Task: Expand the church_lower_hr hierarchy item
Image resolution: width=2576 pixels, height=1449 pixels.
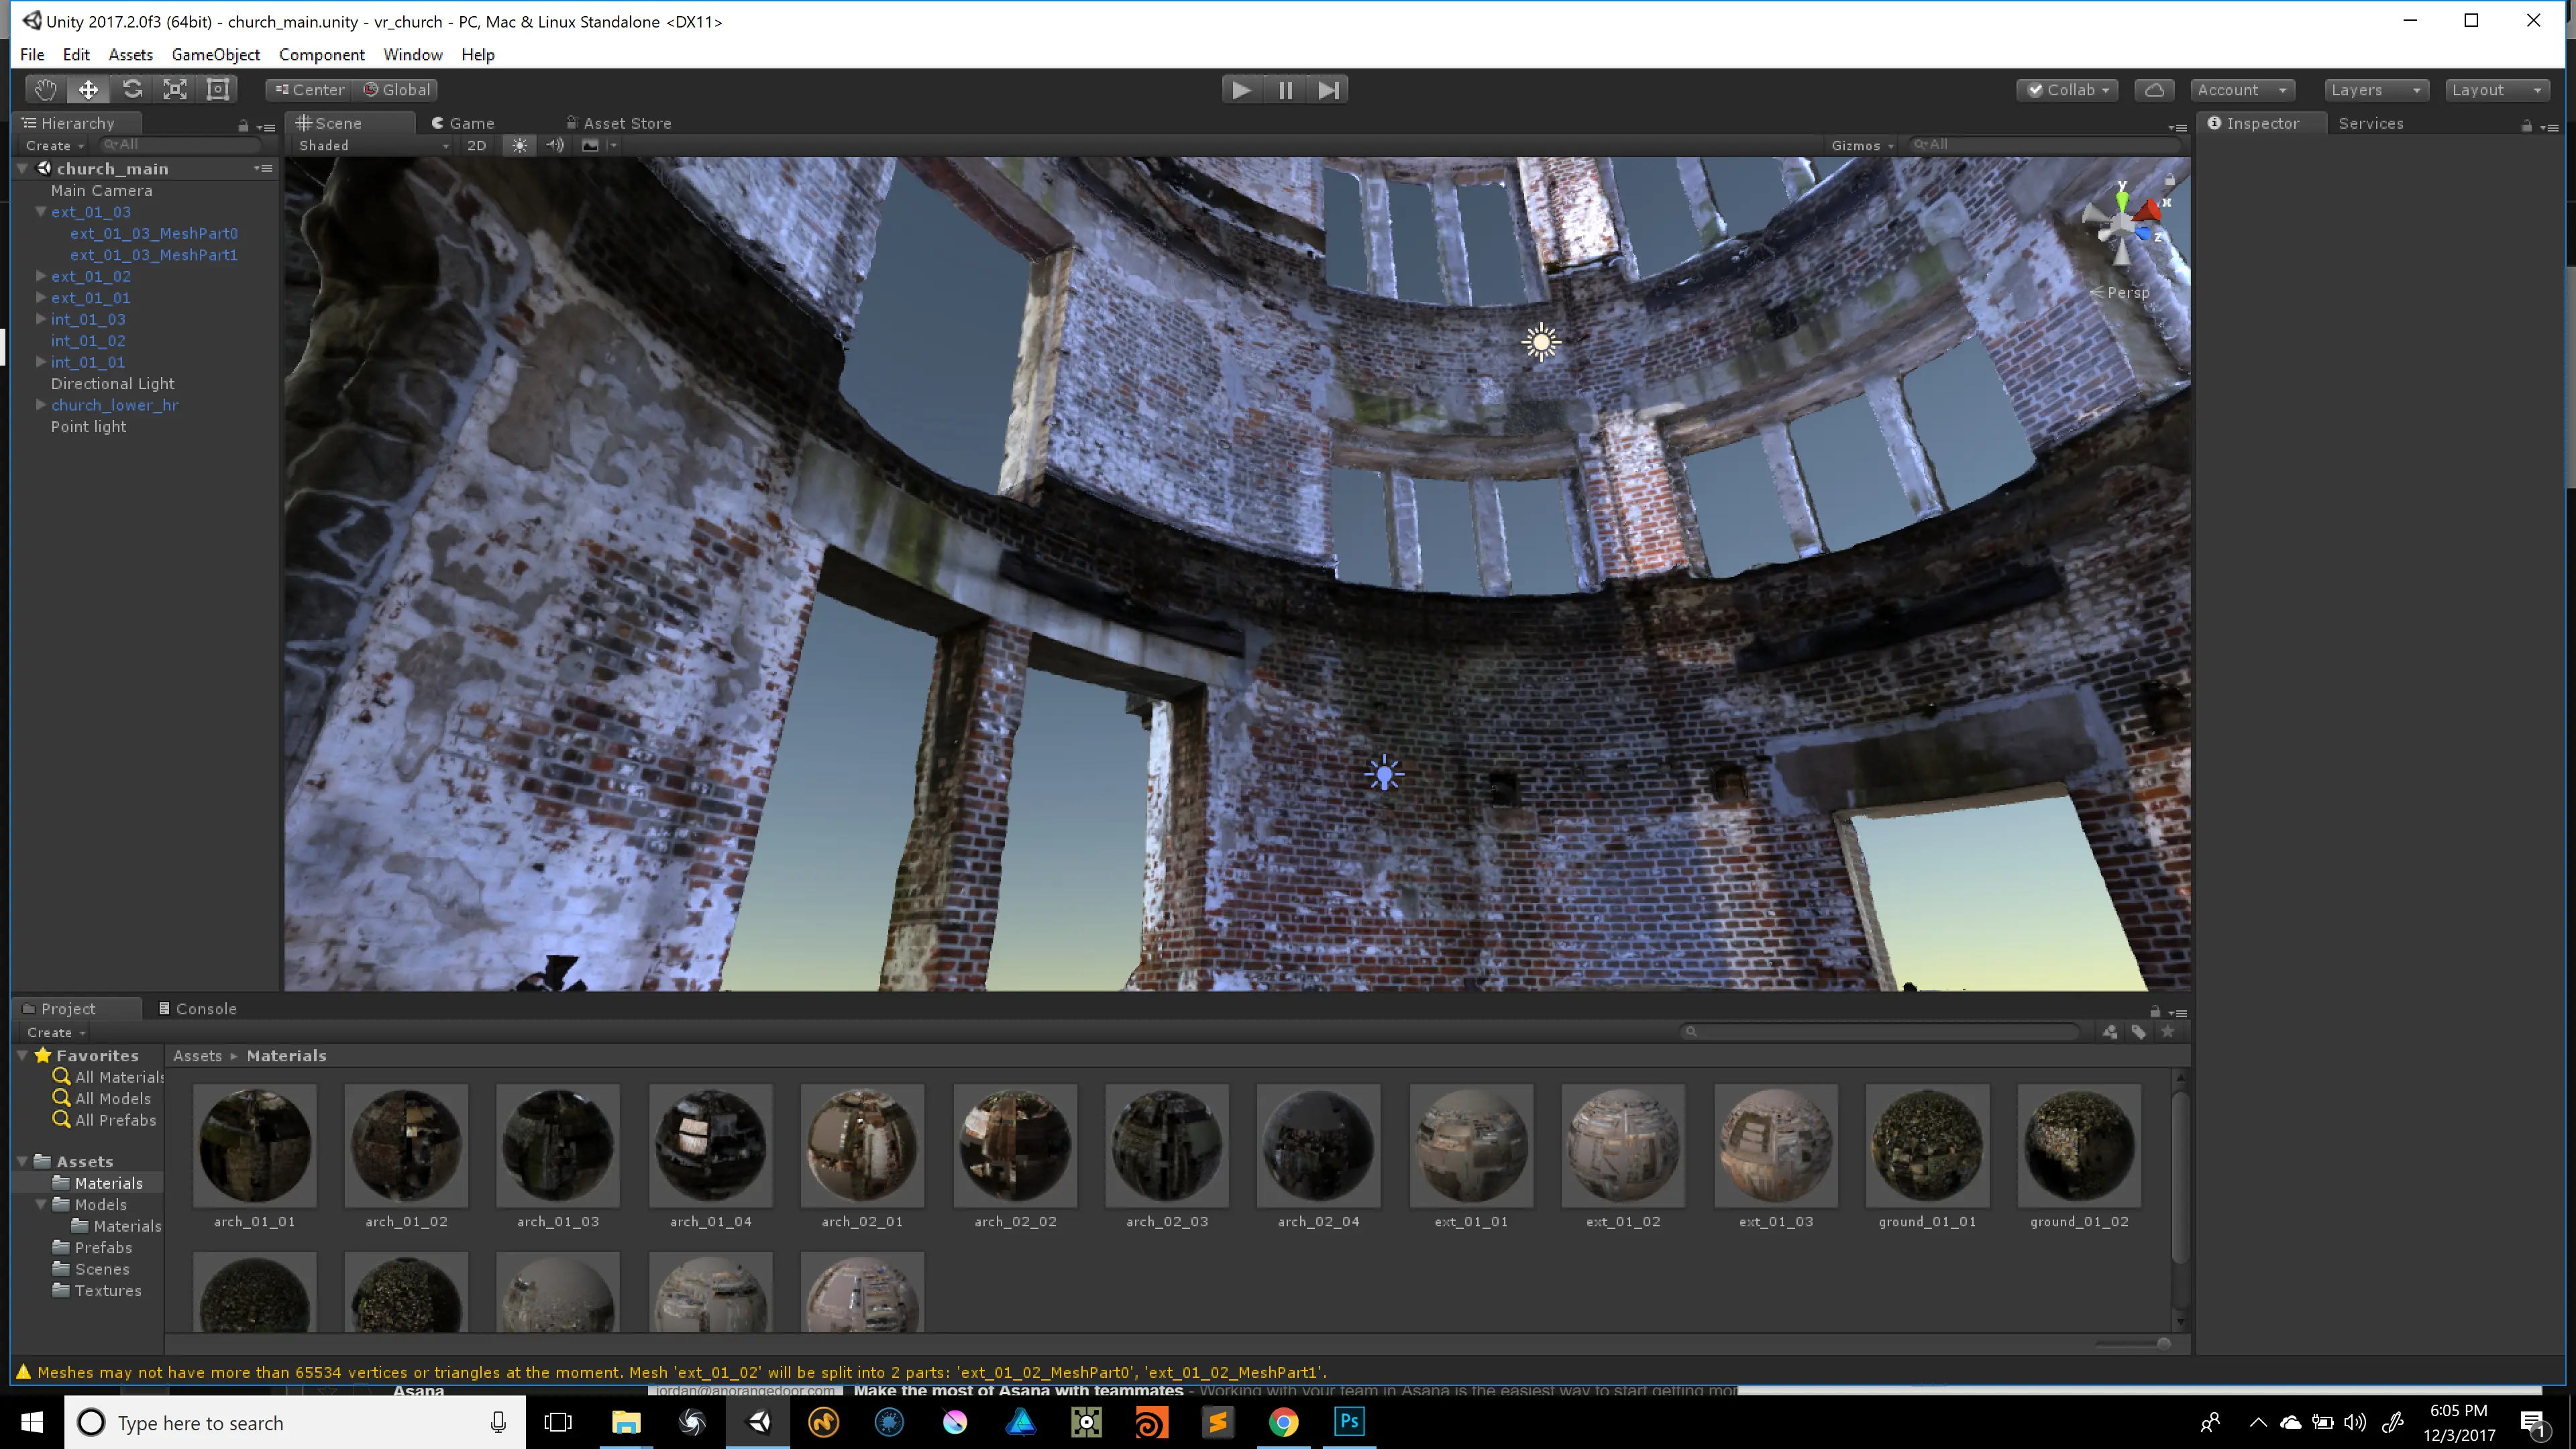Action: (x=41, y=405)
